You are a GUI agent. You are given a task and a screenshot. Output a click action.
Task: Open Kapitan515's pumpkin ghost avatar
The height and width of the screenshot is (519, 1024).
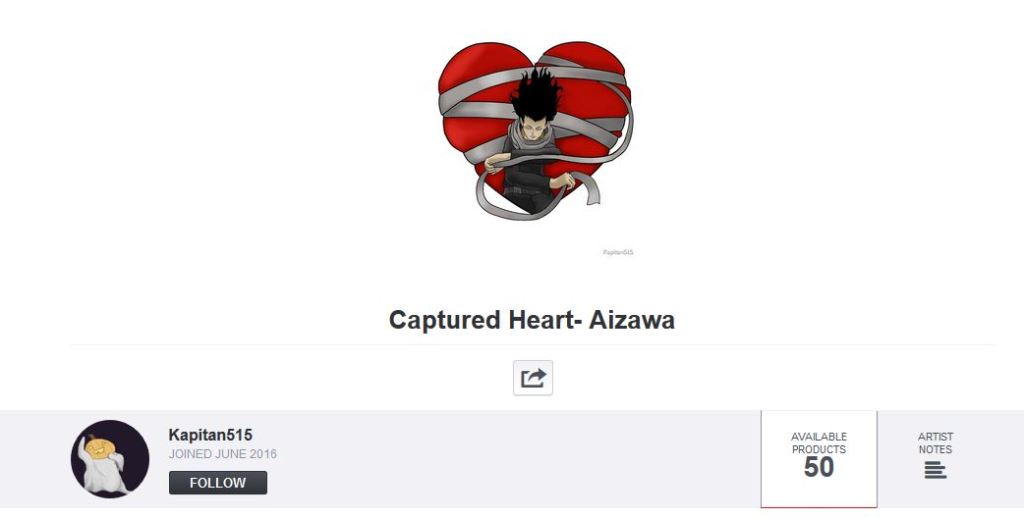point(110,459)
